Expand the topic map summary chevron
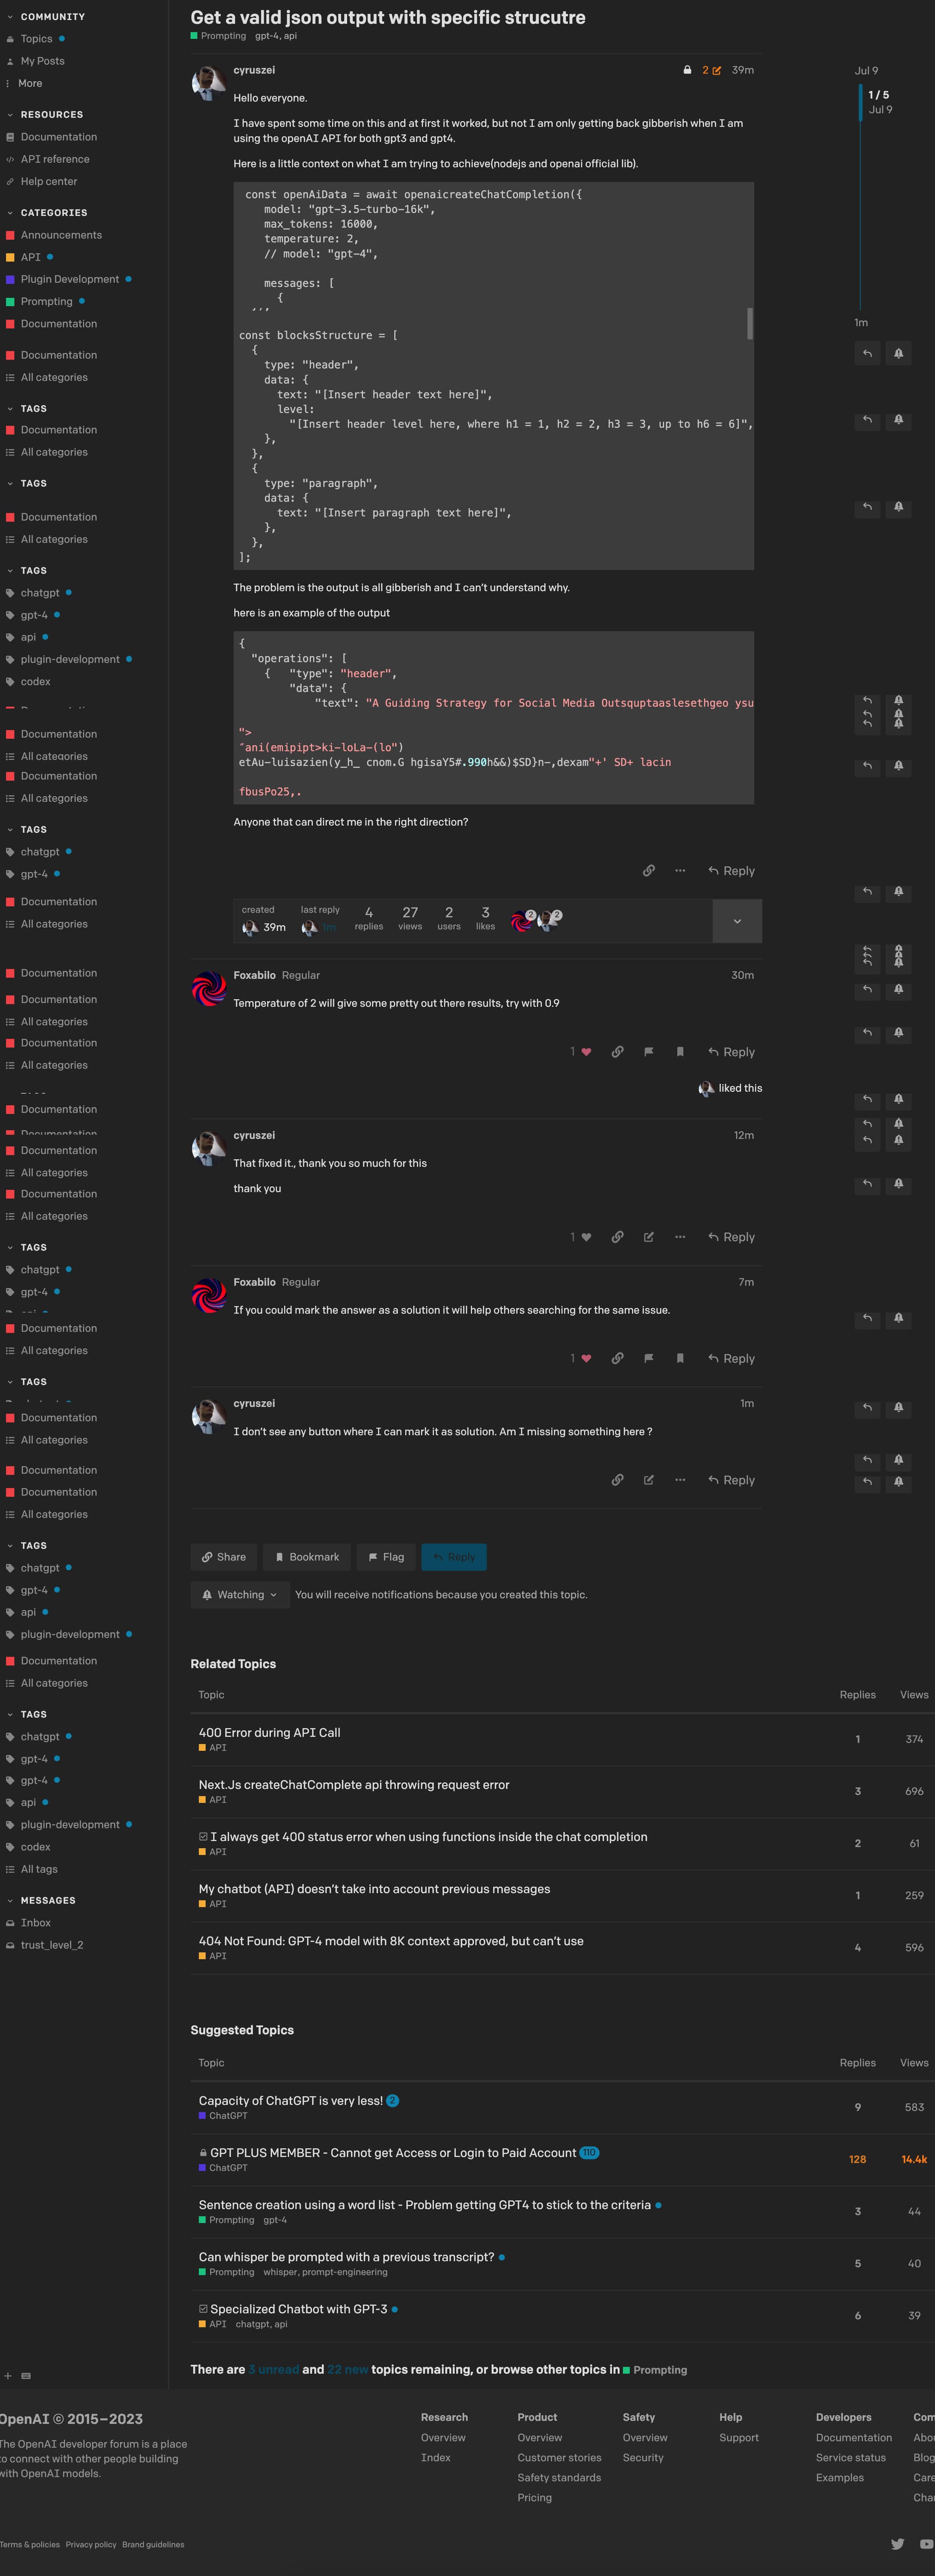Screen dimensions: 935x2576 tap(737, 921)
